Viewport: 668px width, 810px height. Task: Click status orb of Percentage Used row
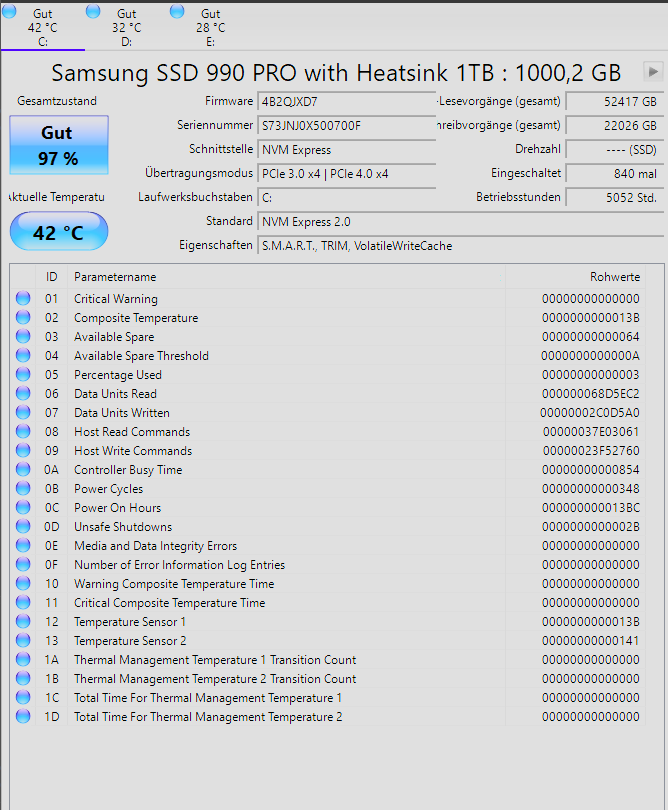23,374
